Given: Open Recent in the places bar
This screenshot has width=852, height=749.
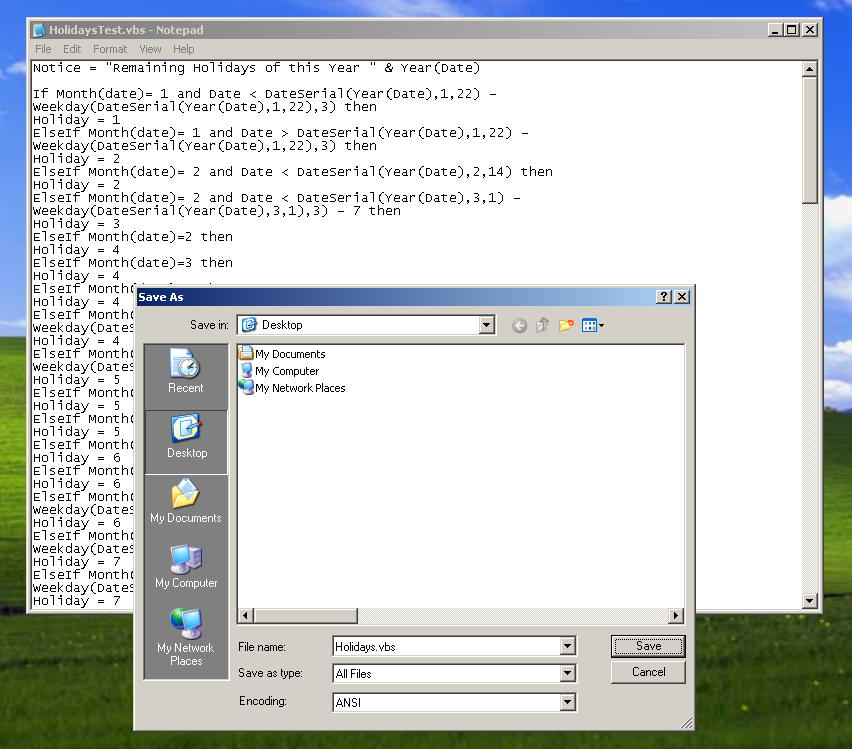Looking at the screenshot, I should click(x=186, y=371).
